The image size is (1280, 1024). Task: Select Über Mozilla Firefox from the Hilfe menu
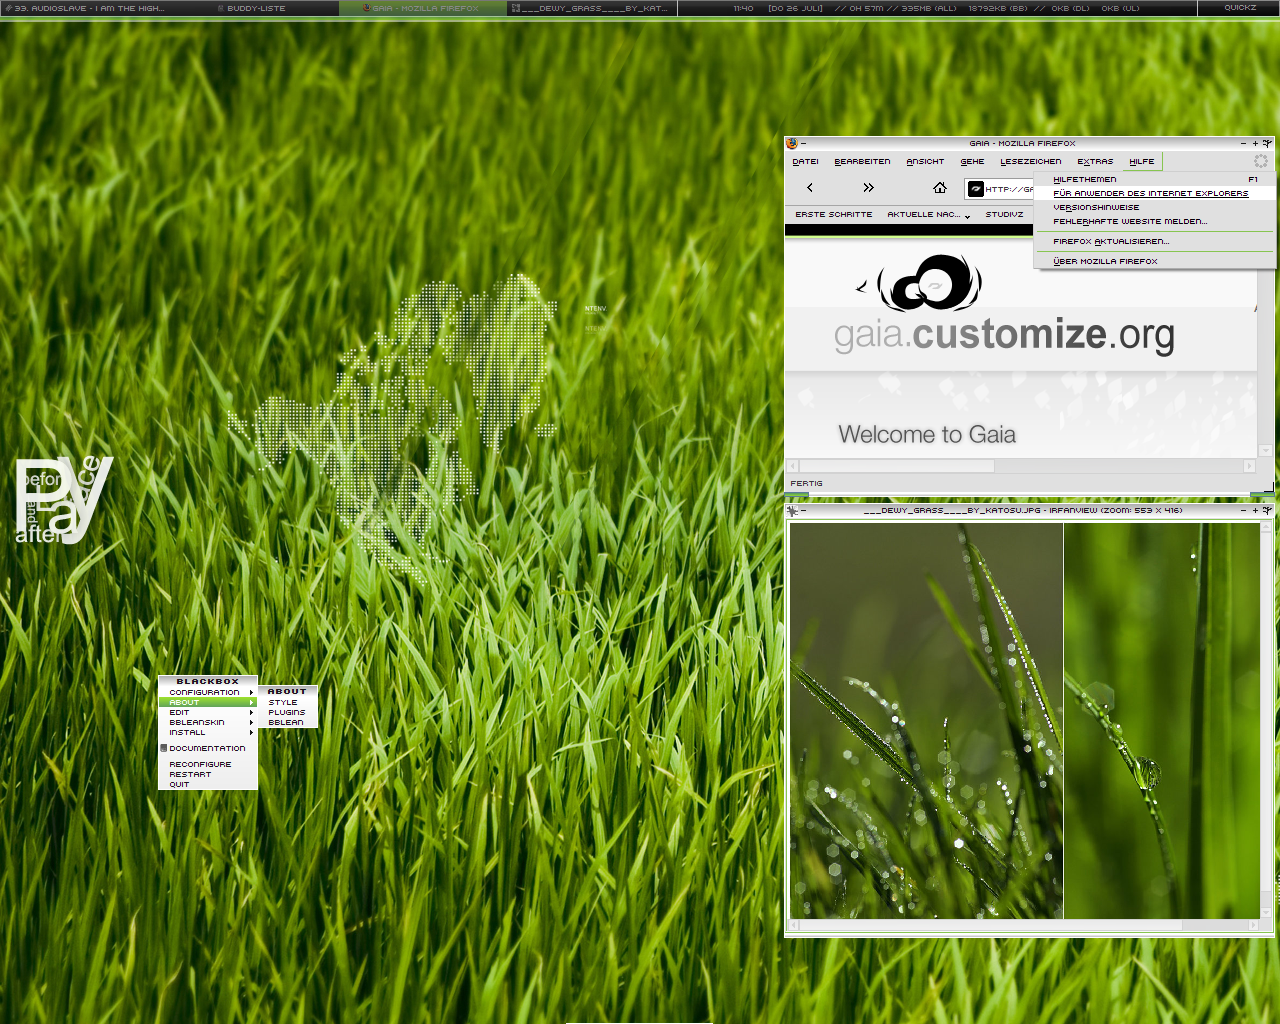click(1105, 261)
